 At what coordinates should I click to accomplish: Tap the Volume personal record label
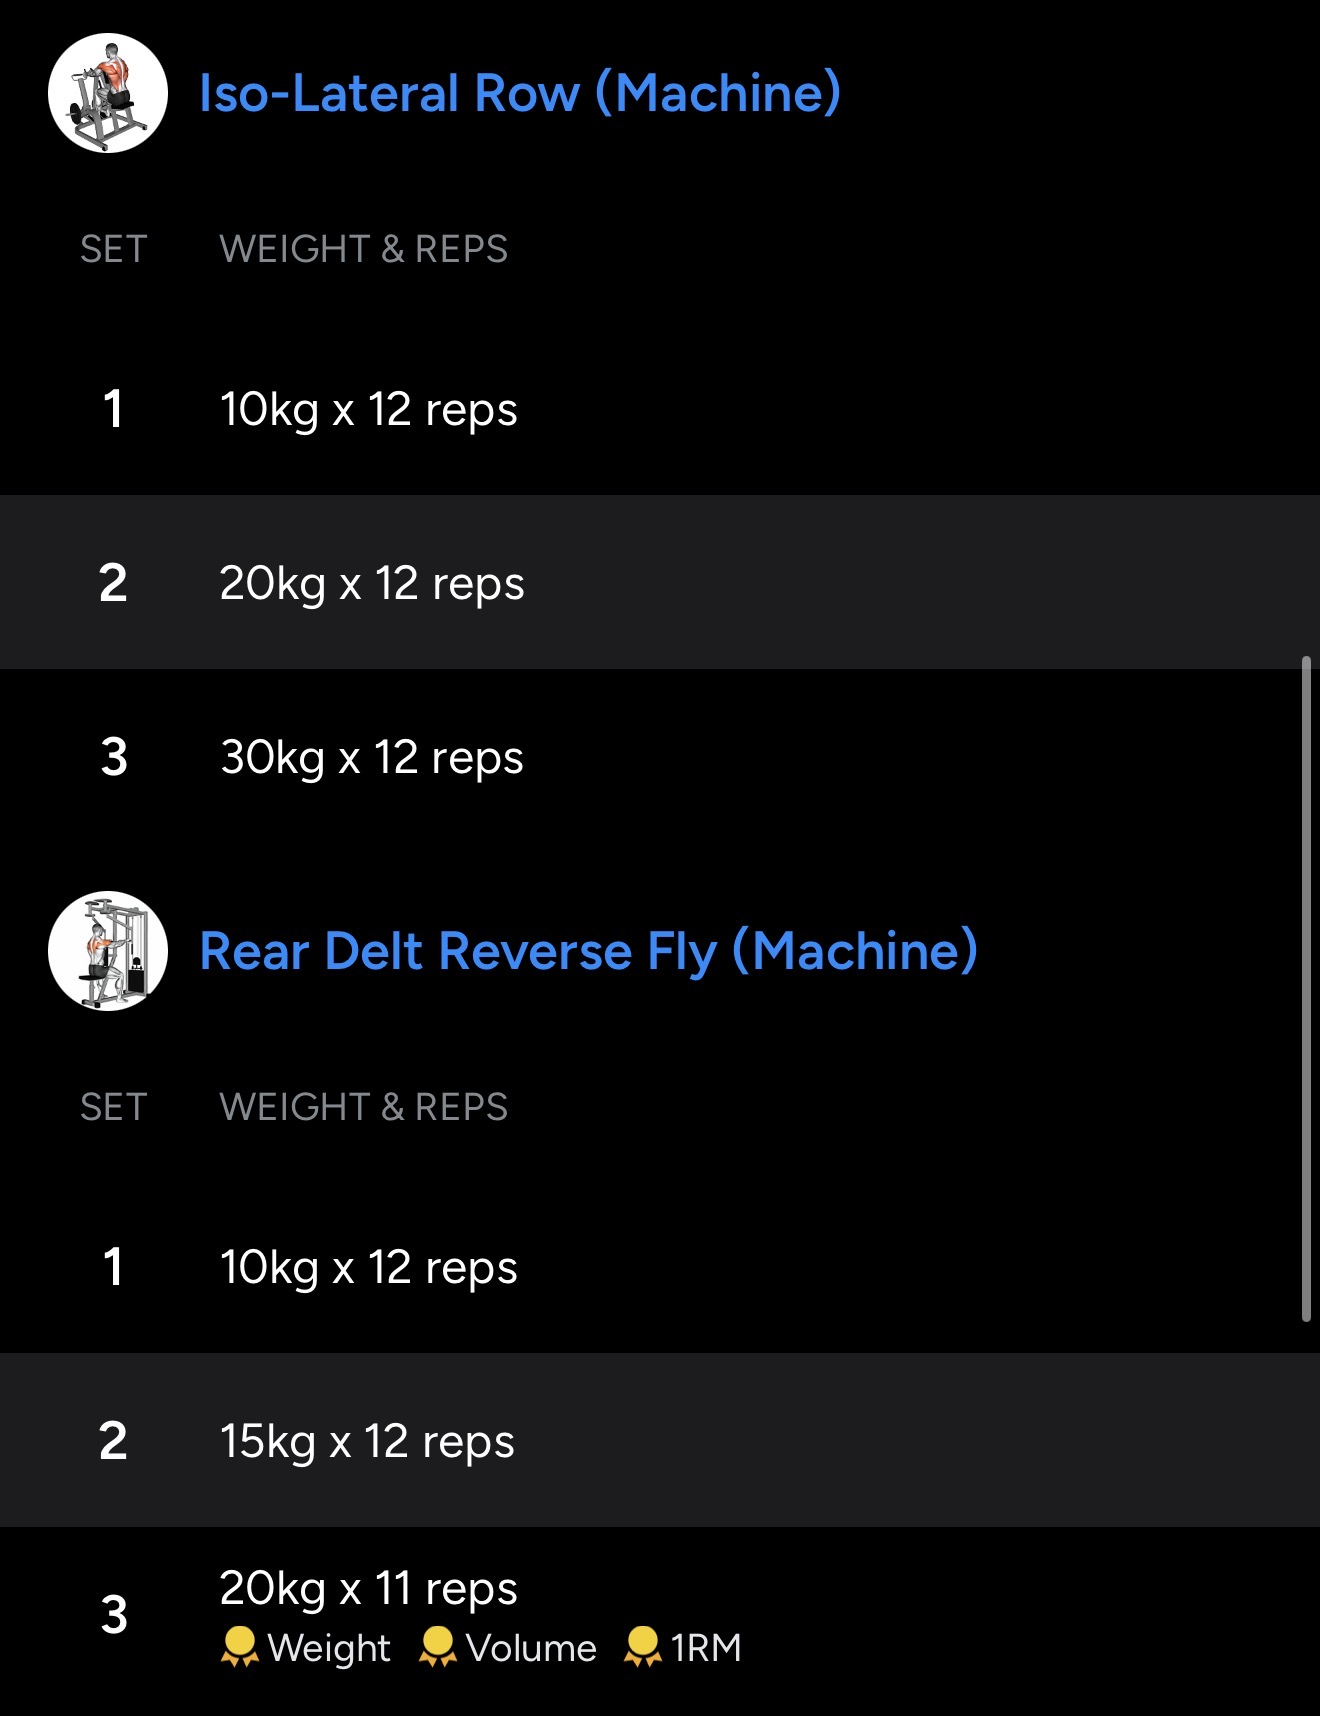coord(531,1648)
